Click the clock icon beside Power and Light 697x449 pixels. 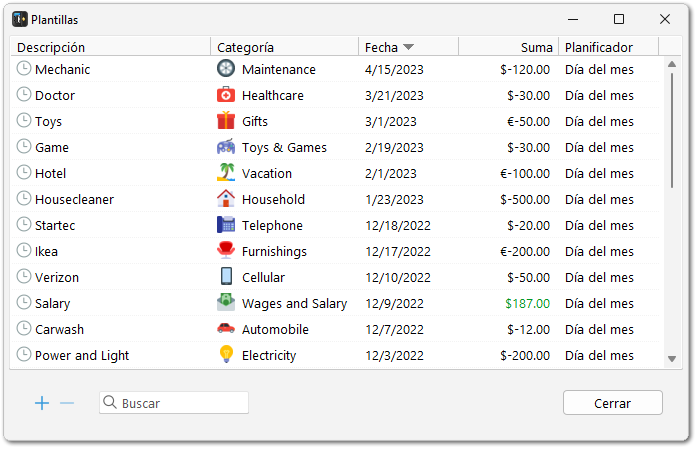[x=24, y=354]
